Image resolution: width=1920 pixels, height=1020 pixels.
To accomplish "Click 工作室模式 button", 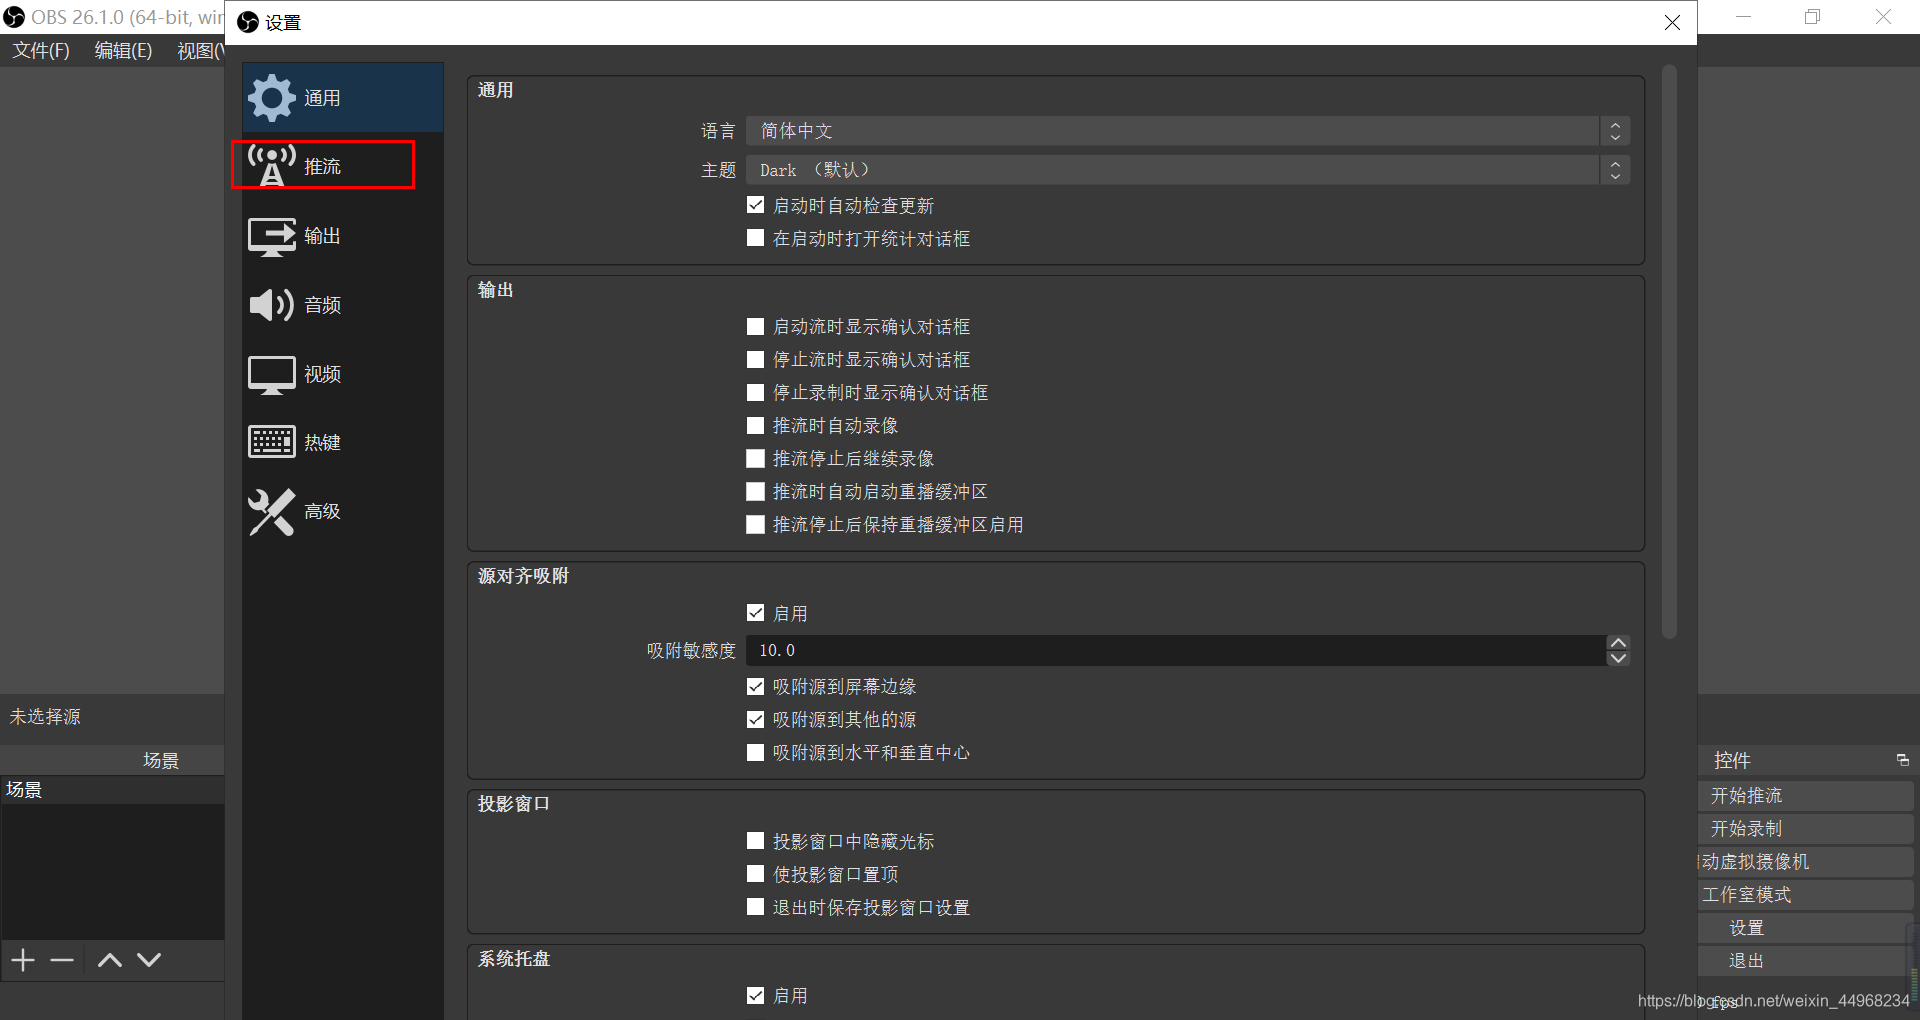I will pyautogui.click(x=1806, y=894).
